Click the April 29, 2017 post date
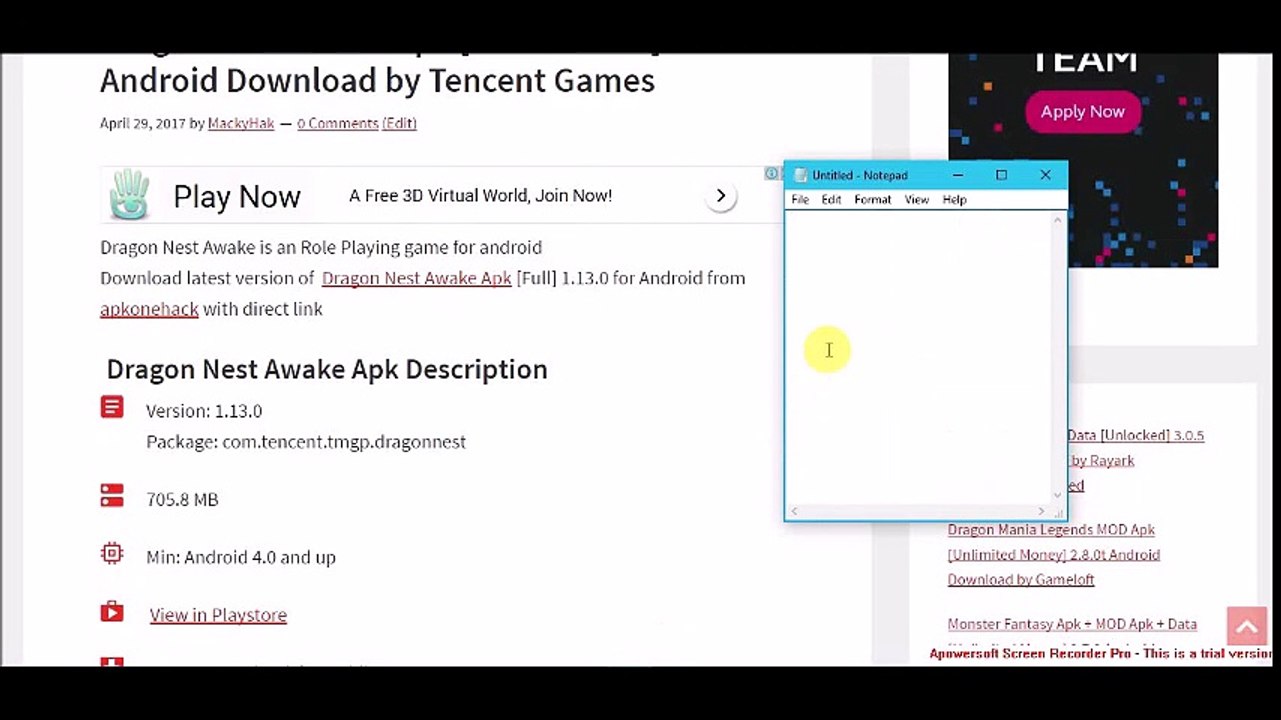1281x720 pixels. pos(143,123)
